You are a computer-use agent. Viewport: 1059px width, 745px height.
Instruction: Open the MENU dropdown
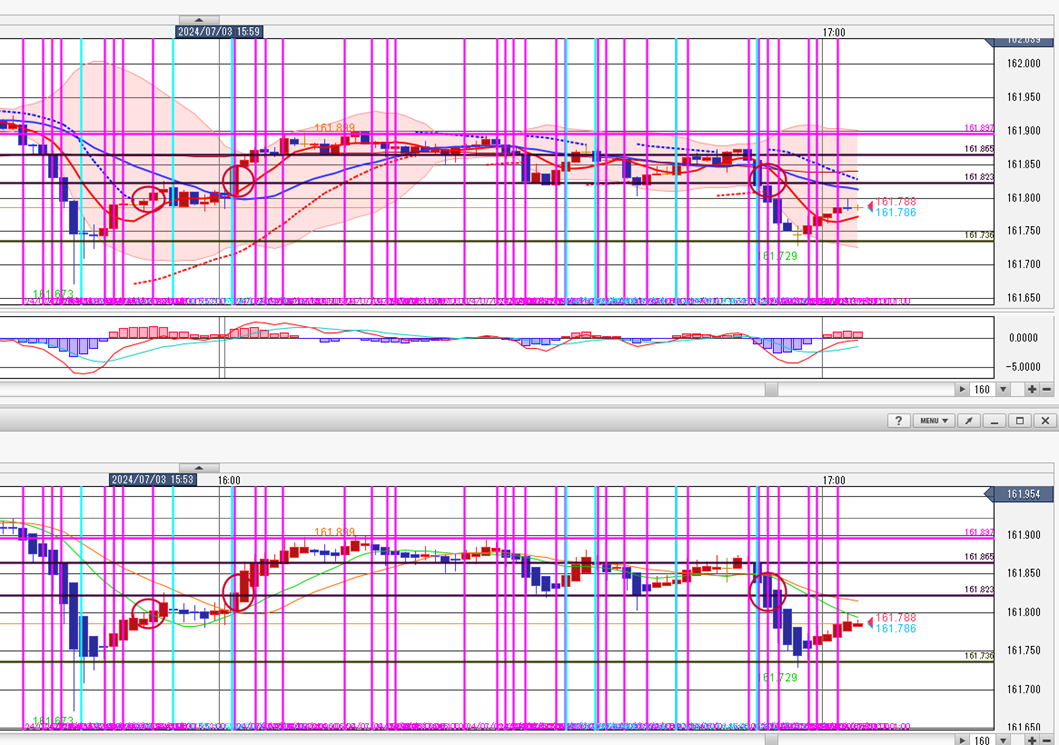[933, 421]
